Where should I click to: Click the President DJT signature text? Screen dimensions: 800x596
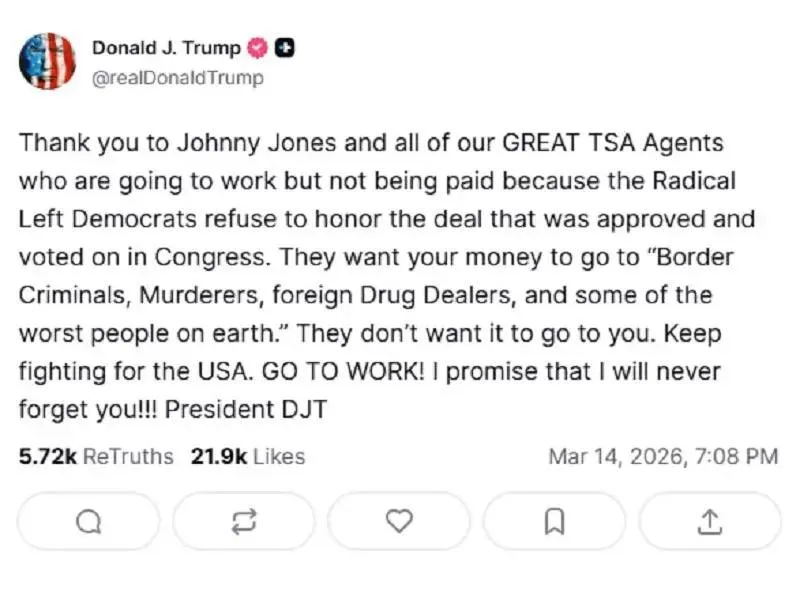(x=245, y=409)
